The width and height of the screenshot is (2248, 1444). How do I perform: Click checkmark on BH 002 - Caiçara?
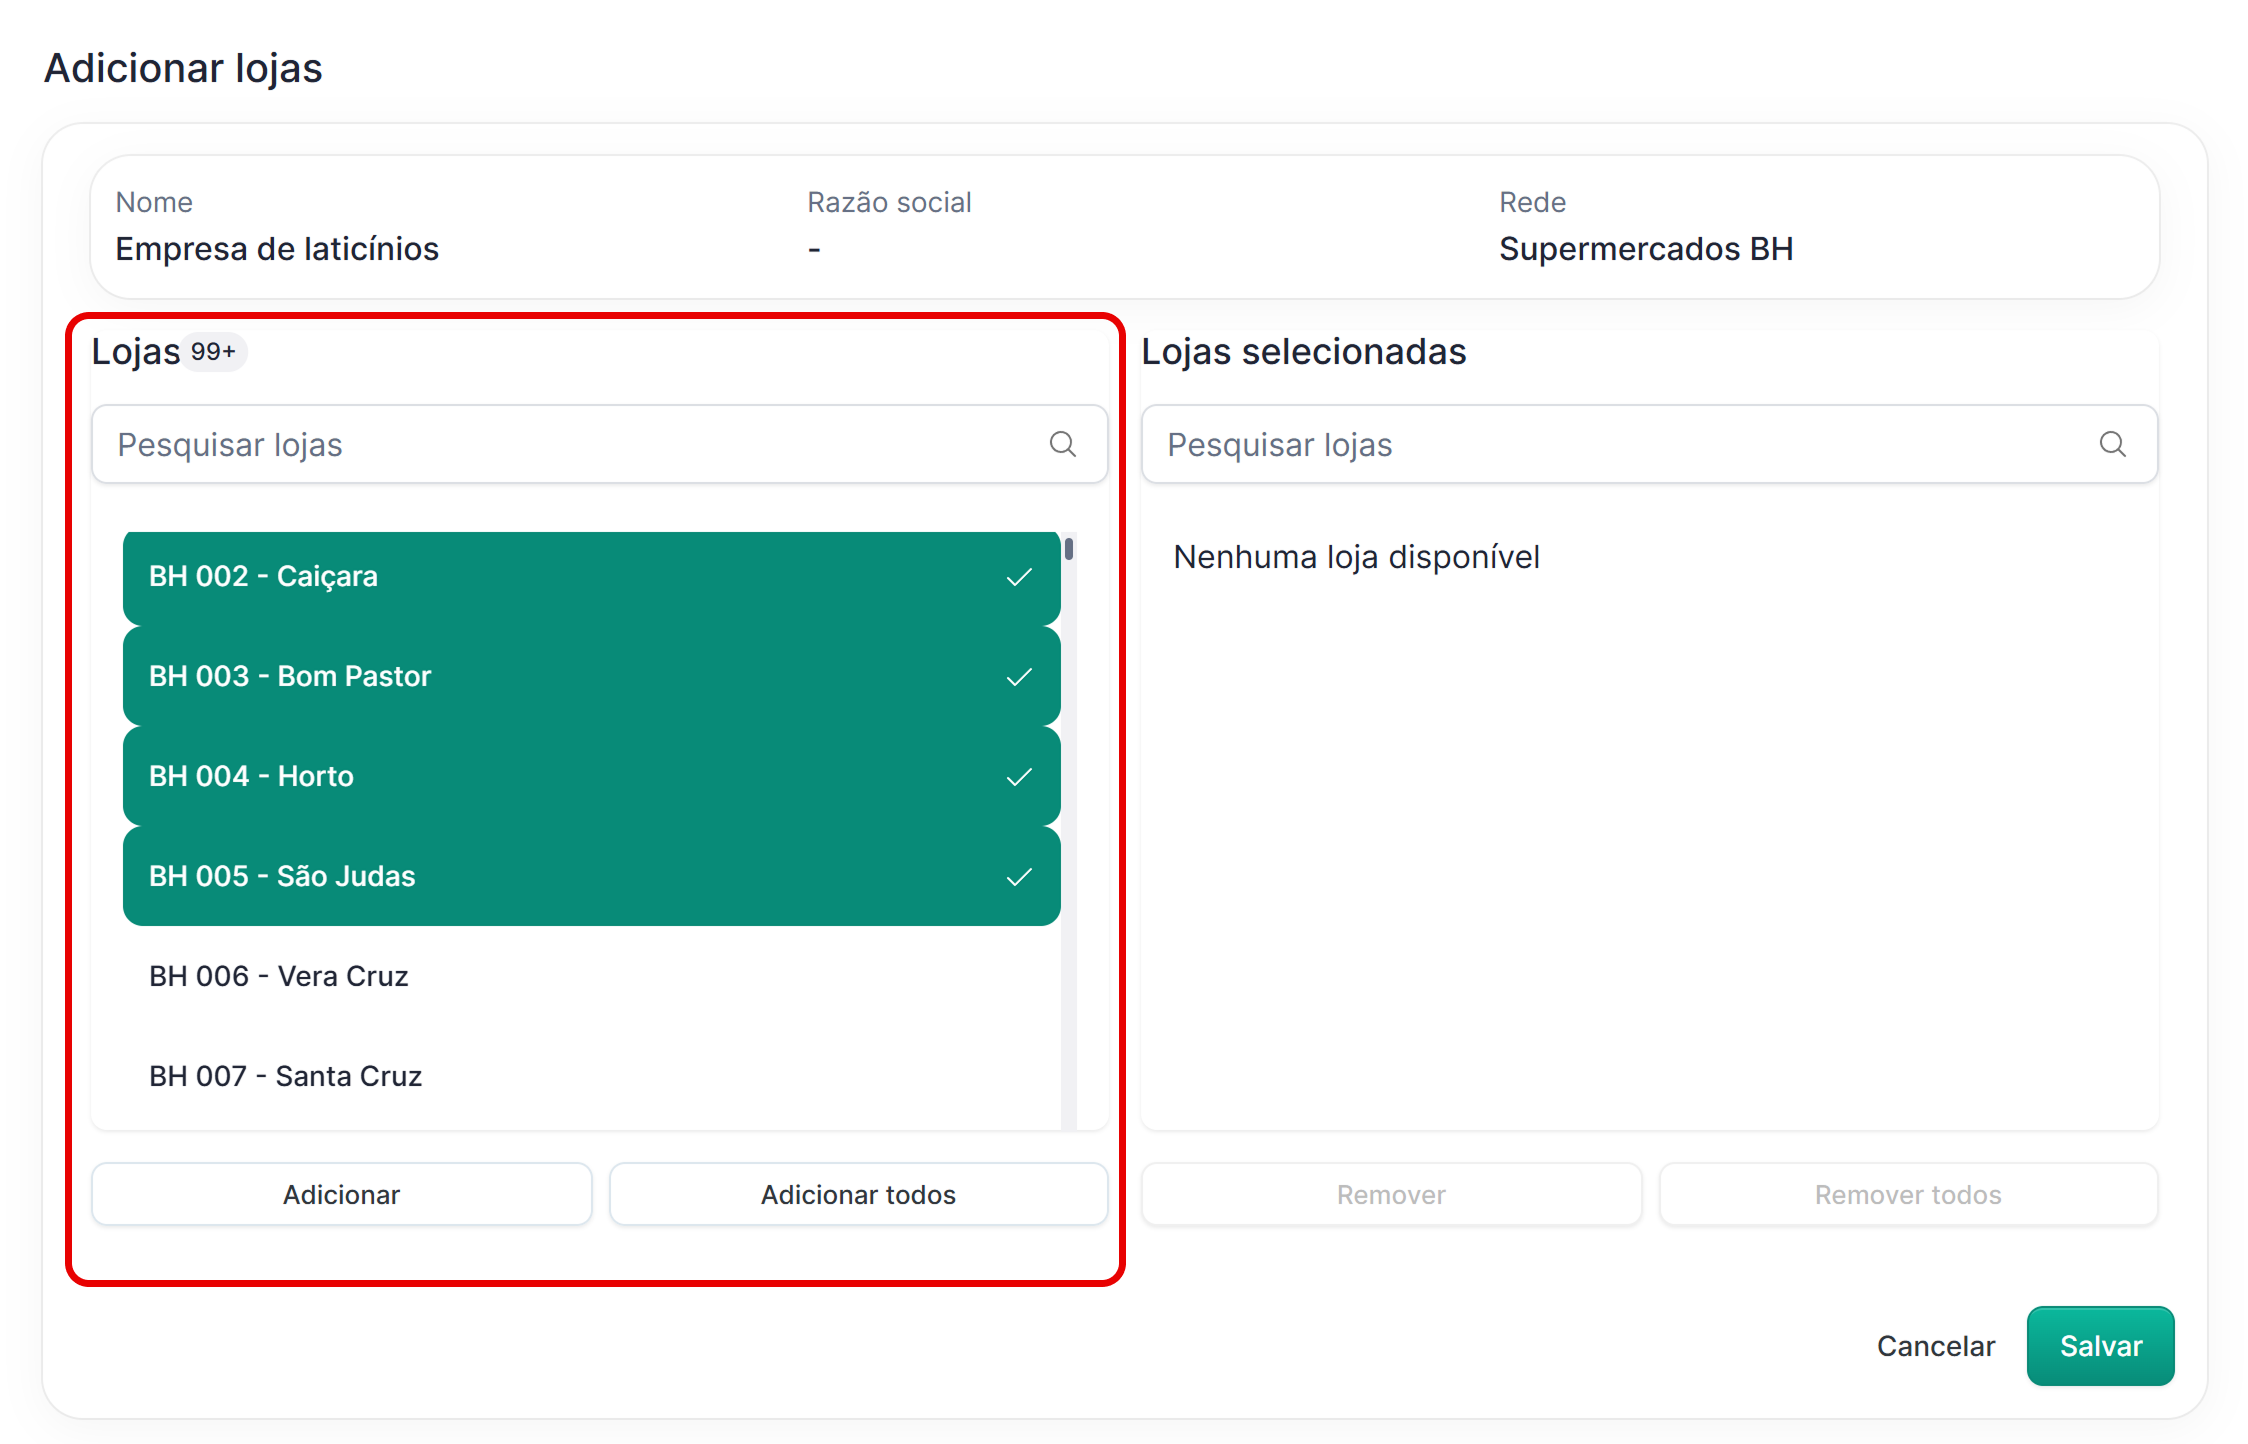pyautogui.click(x=1019, y=577)
